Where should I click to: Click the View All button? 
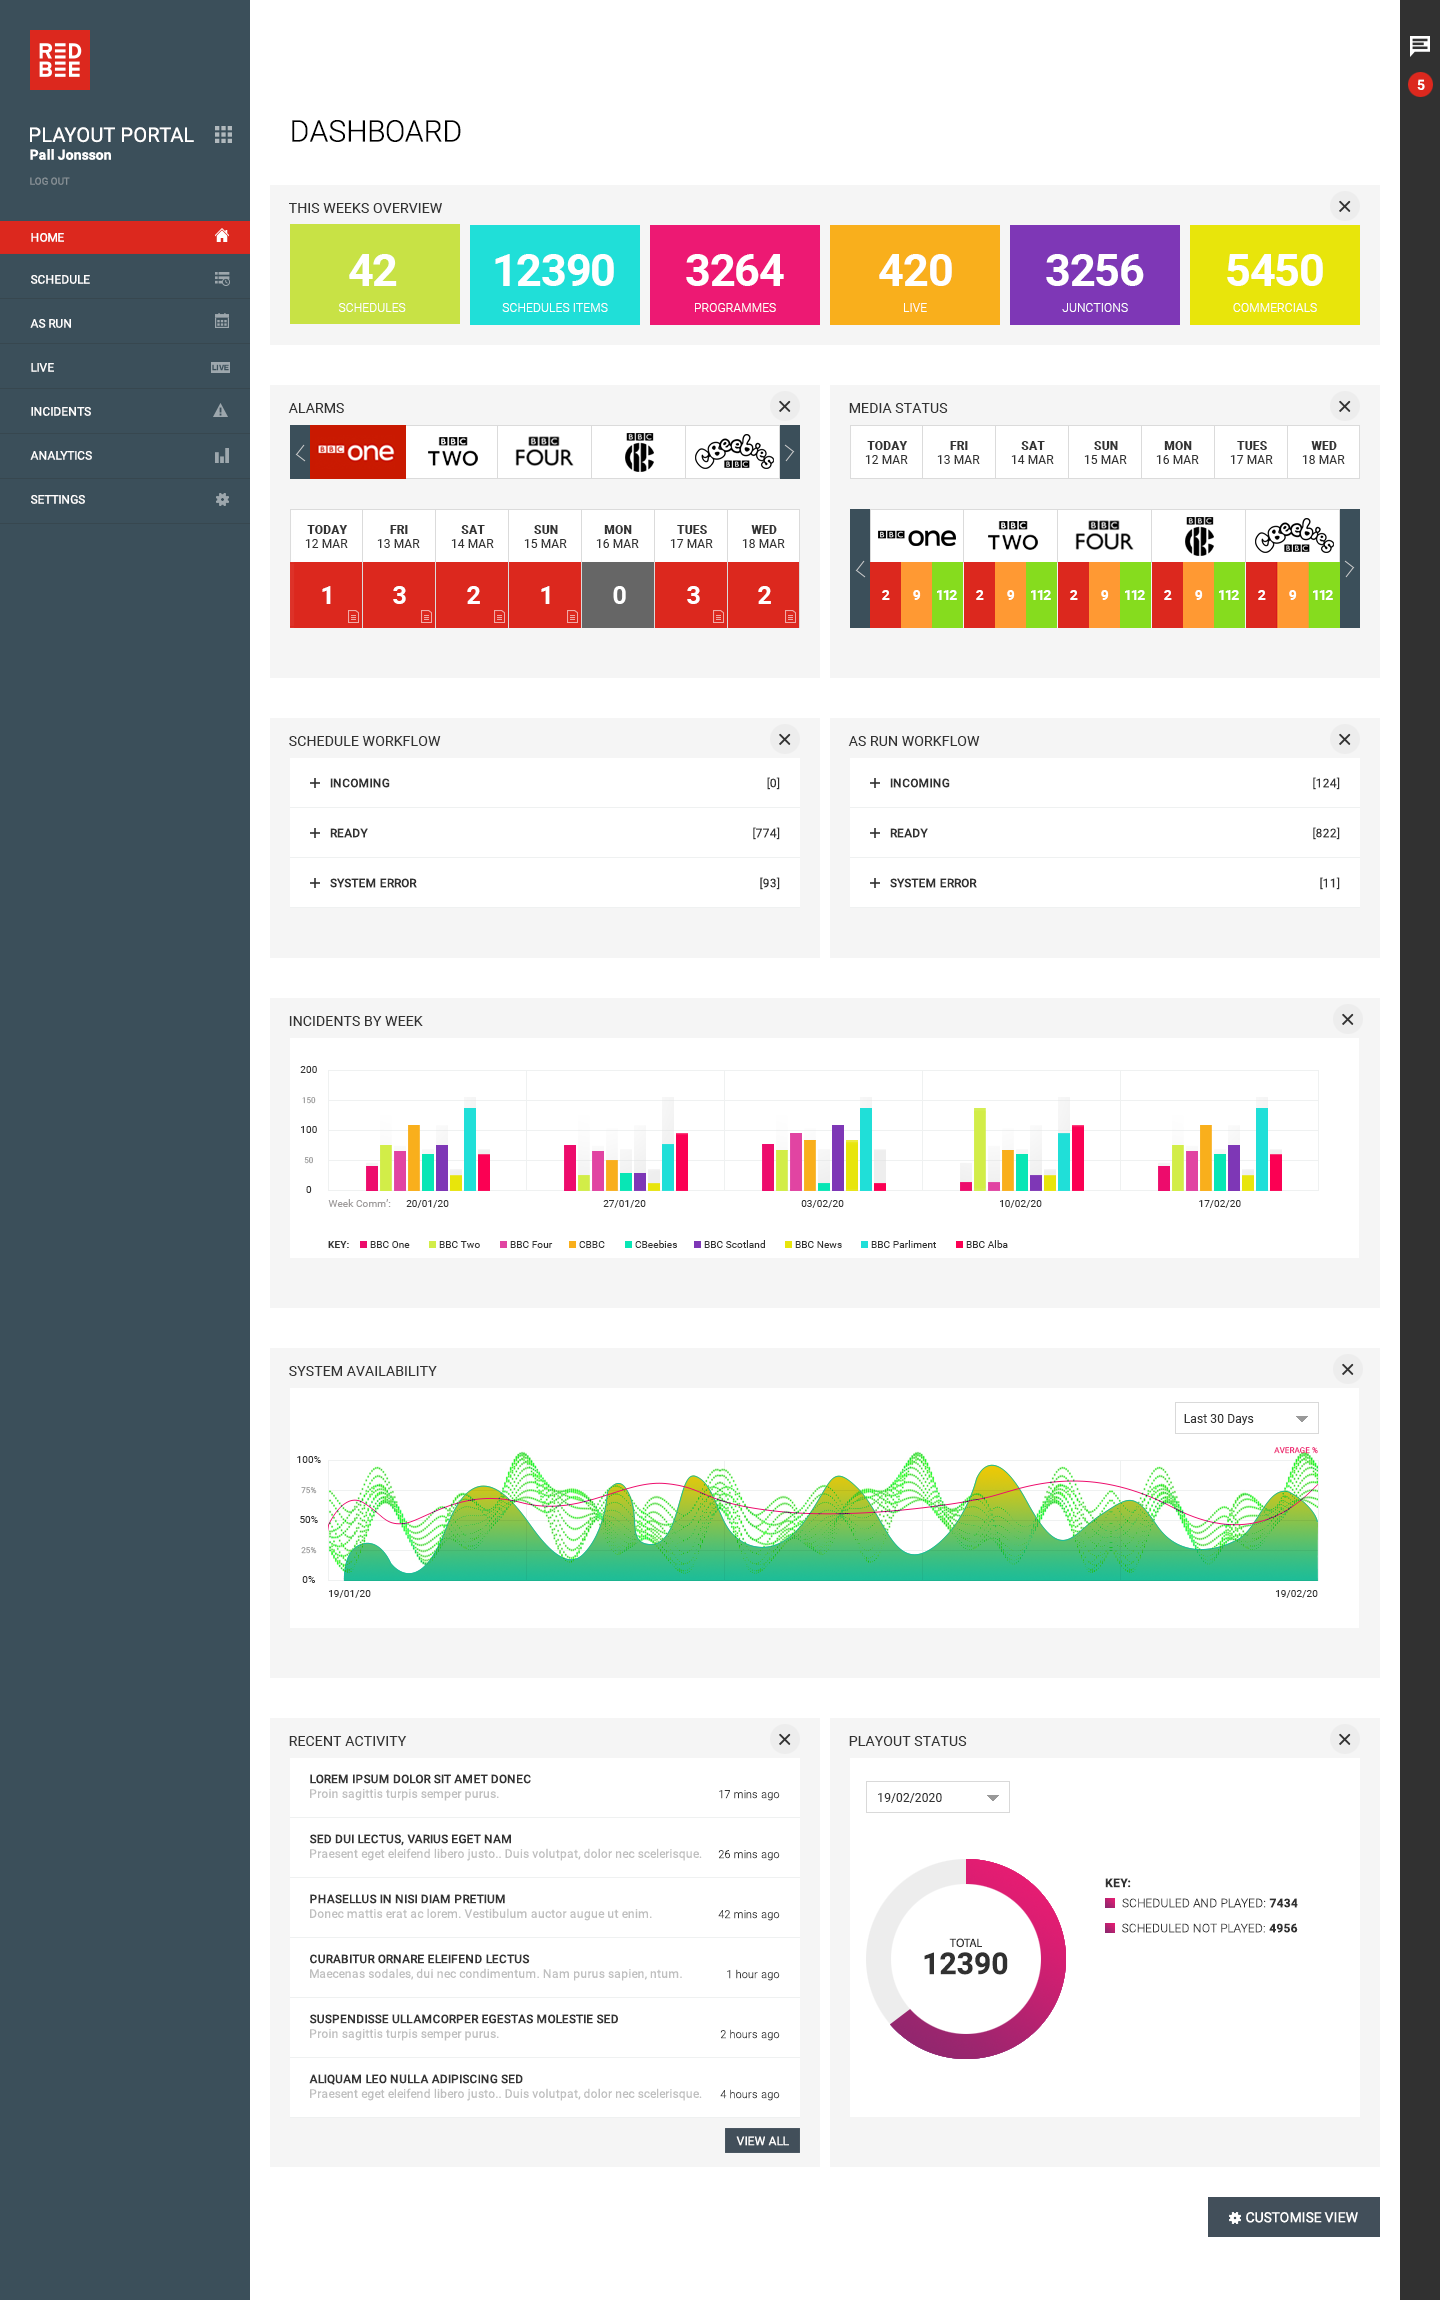click(762, 2141)
